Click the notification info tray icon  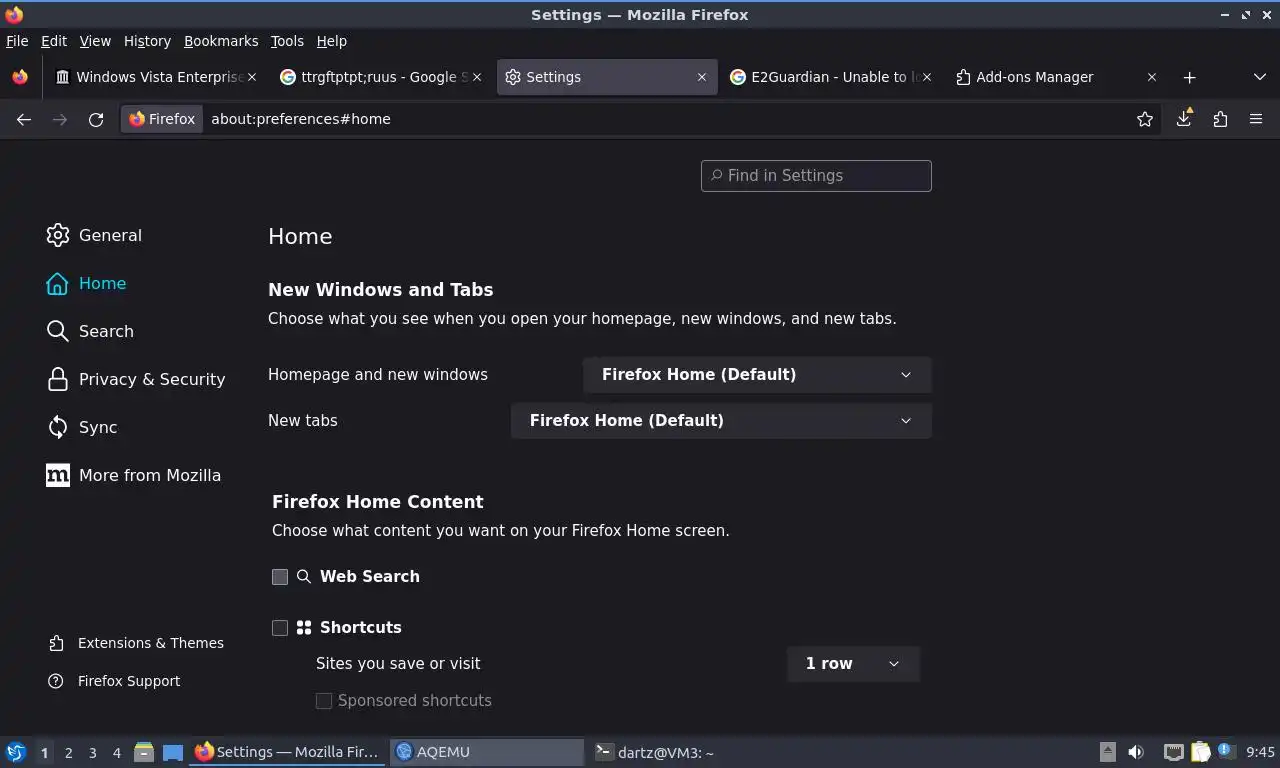click(x=1226, y=751)
